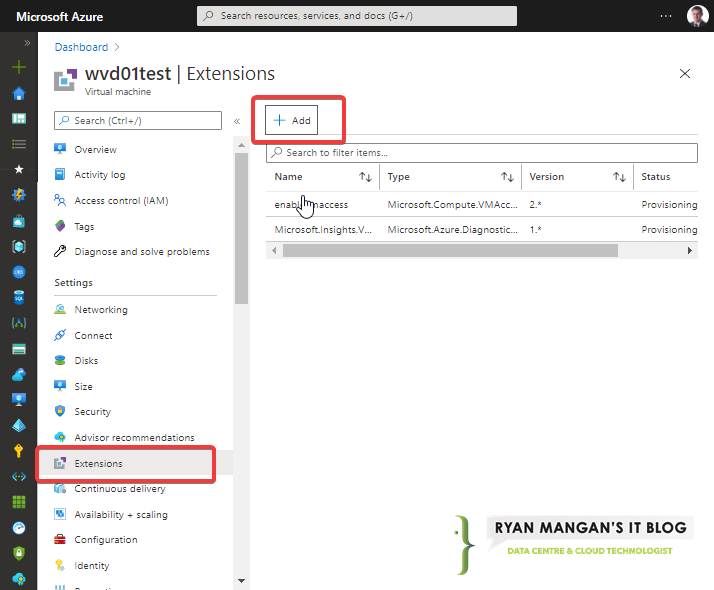Click the Favorites star icon in the sidebar
The height and width of the screenshot is (590, 714).
coord(19,169)
